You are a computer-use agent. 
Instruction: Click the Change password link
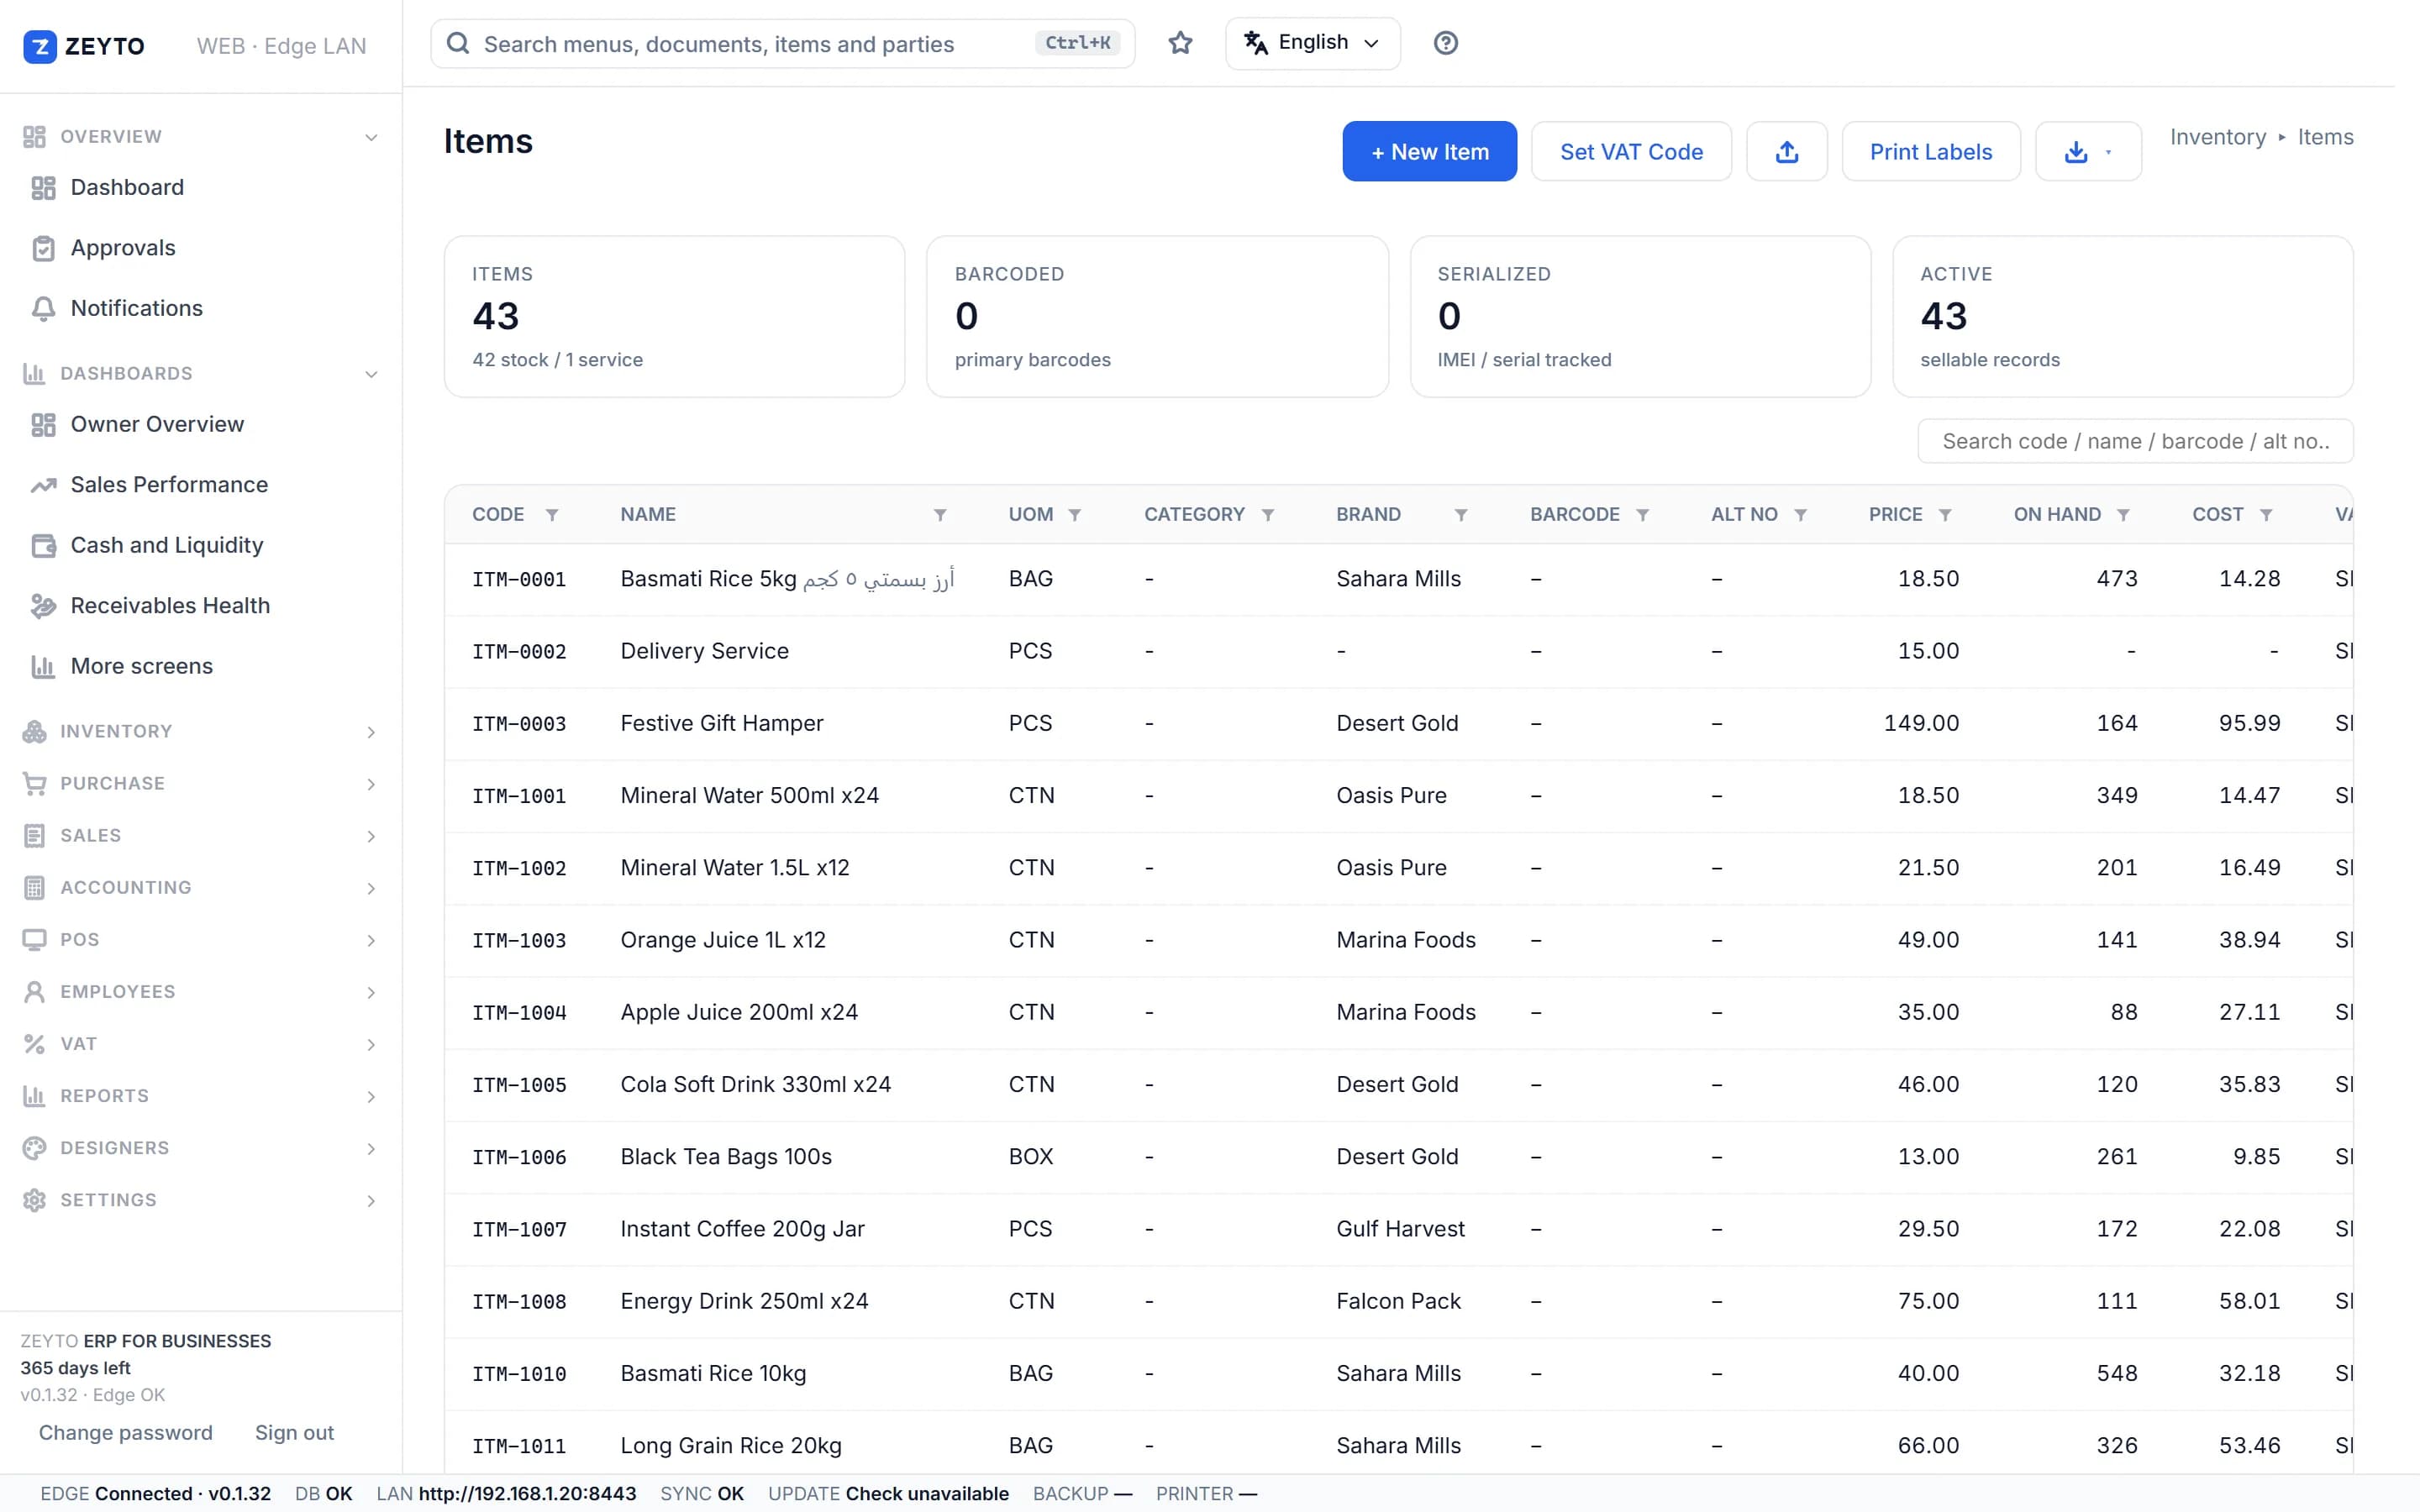pos(125,1432)
